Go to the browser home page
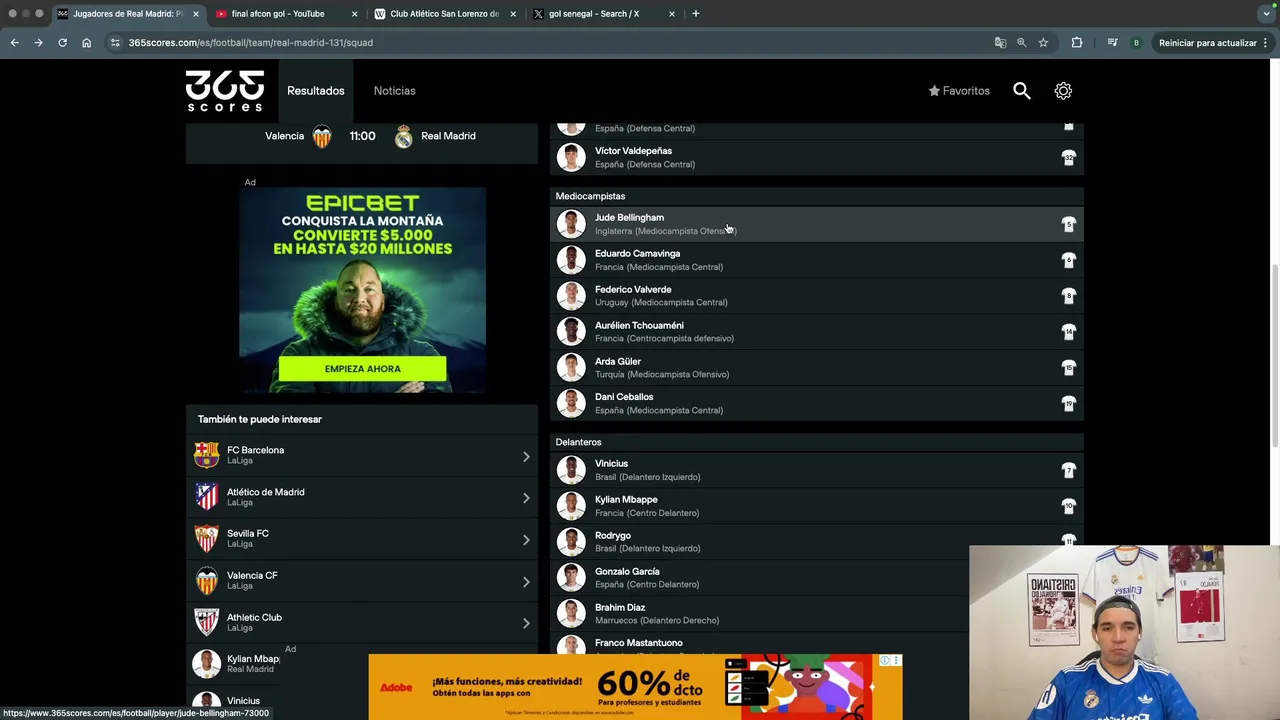Screen dimensions: 1280x720 pyautogui.click(x=86, y=43)
